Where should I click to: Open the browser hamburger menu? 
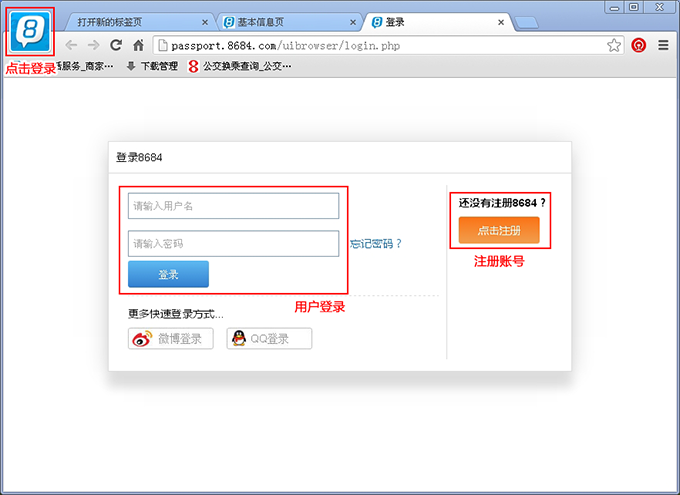(663, 45)
